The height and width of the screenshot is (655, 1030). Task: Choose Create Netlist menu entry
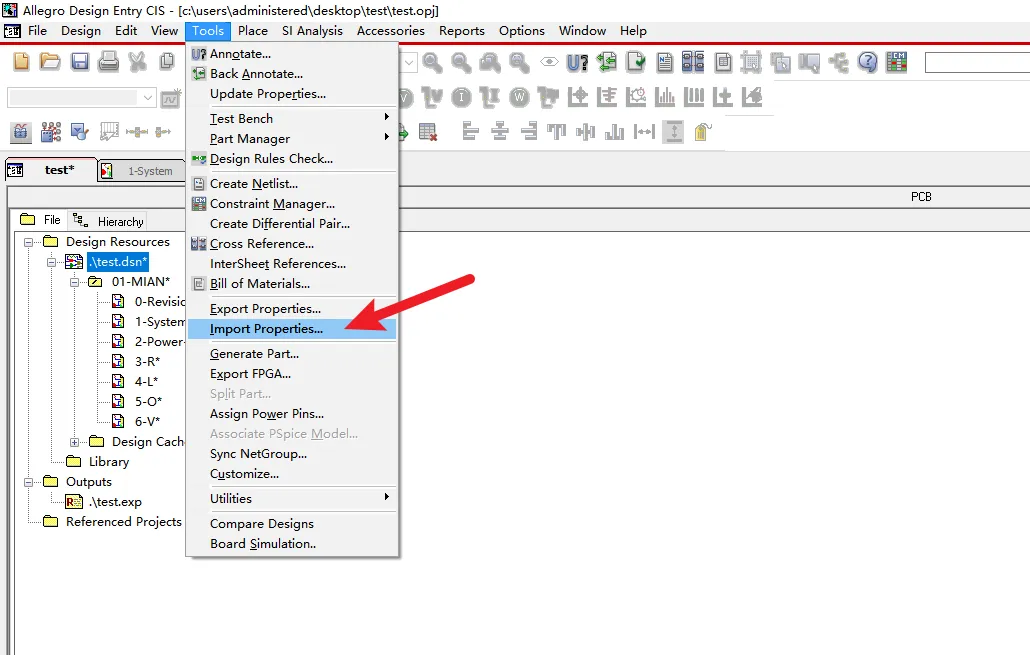click(x=292, y=184)
